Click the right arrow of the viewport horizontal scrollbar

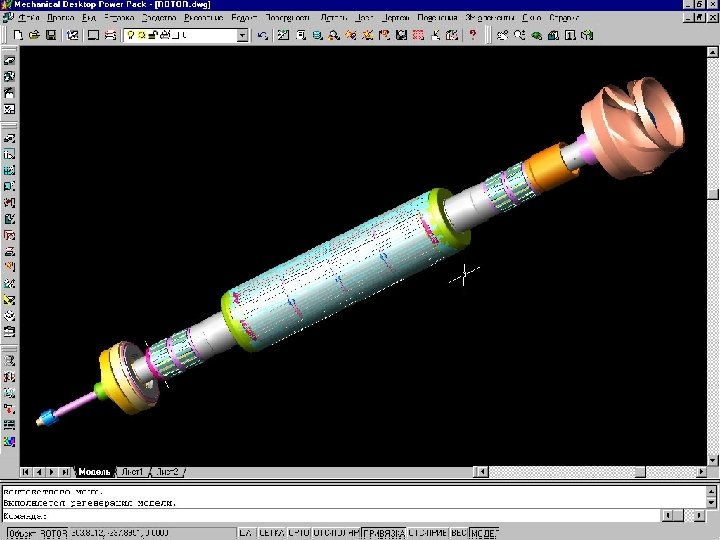click(x=701, y=472)
